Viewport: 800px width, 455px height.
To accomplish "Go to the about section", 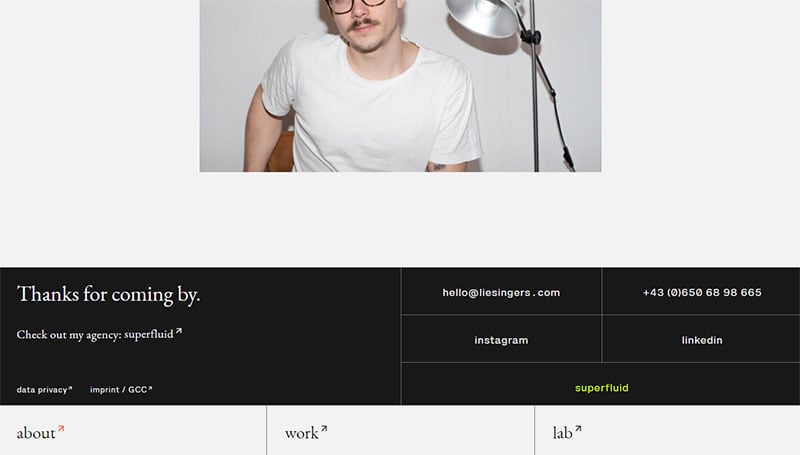I will click(36, 433).
